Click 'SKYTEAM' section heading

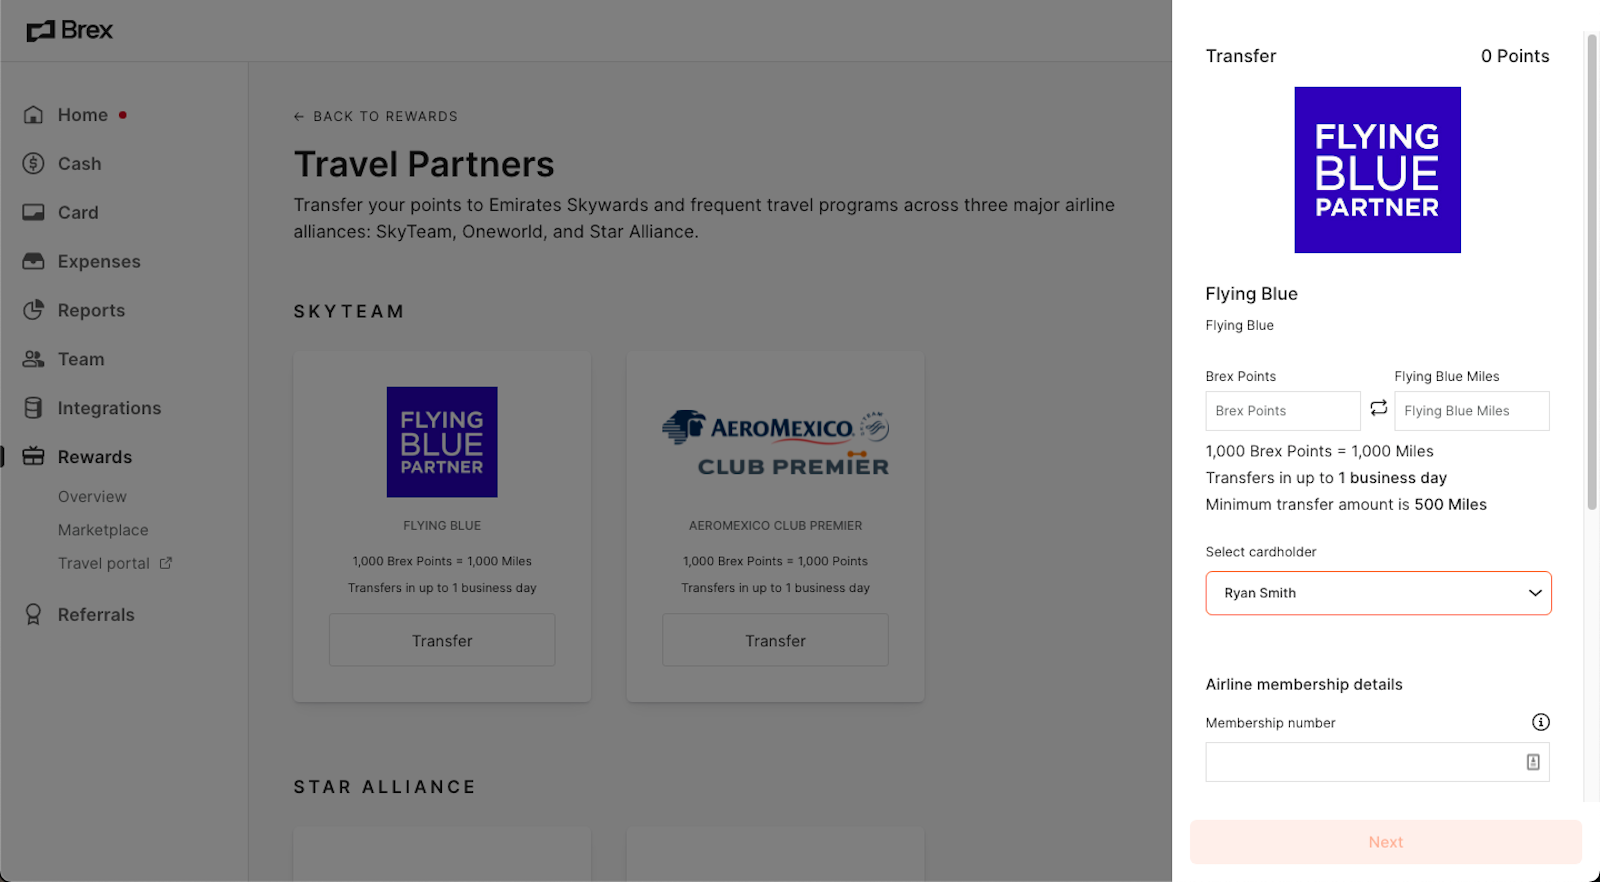[349, 312]
